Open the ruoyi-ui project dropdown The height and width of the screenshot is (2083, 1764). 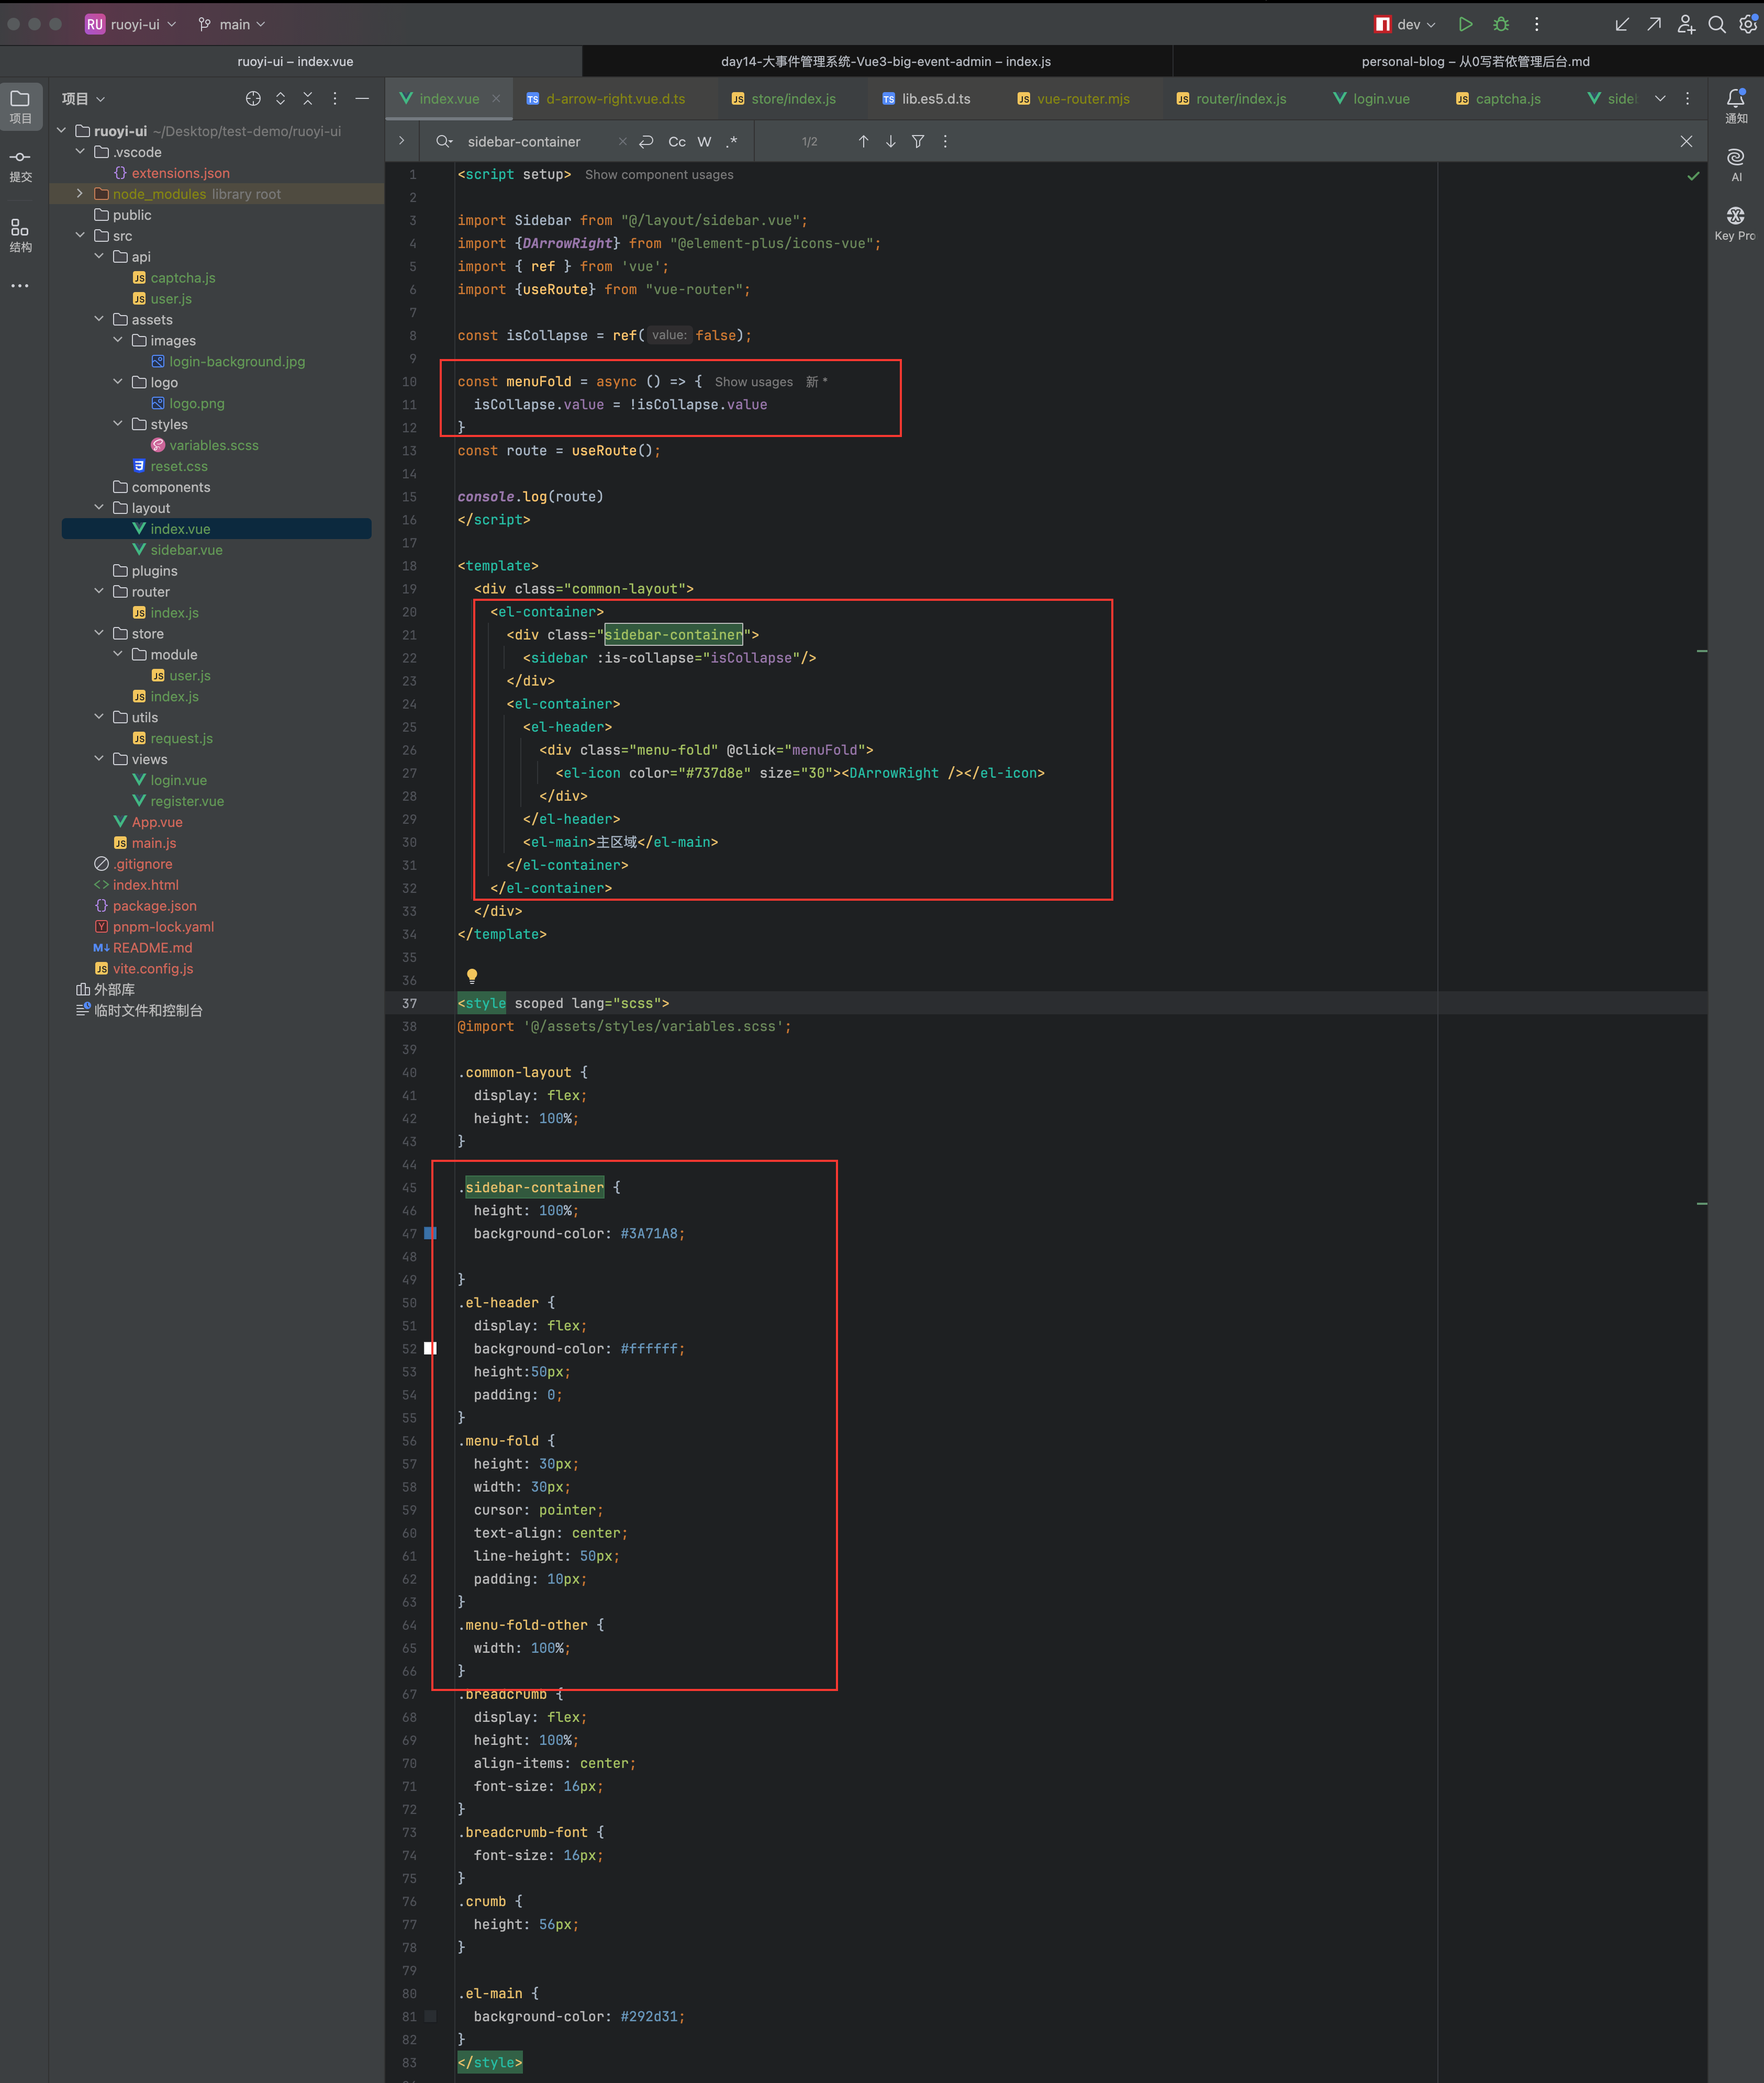tap(131, 24)
